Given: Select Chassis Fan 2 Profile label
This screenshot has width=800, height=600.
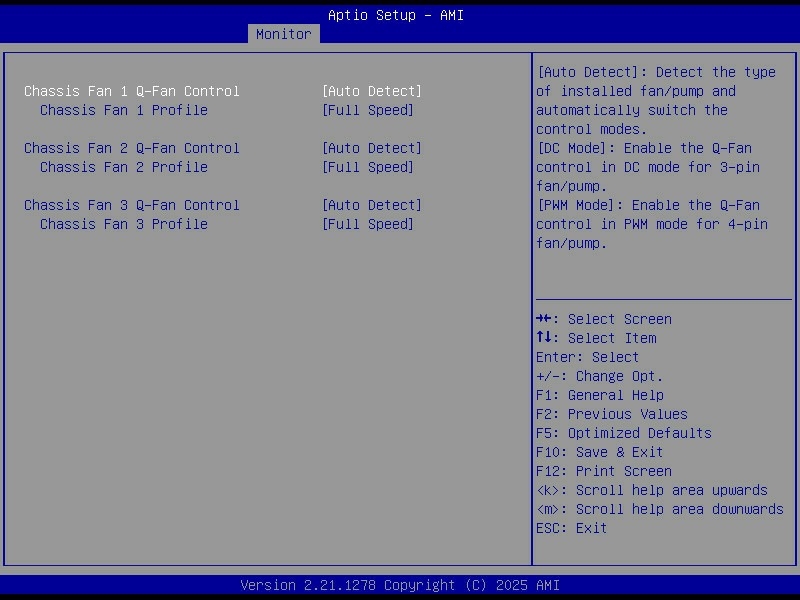Looking at the screenshot, I should (124, 167).
